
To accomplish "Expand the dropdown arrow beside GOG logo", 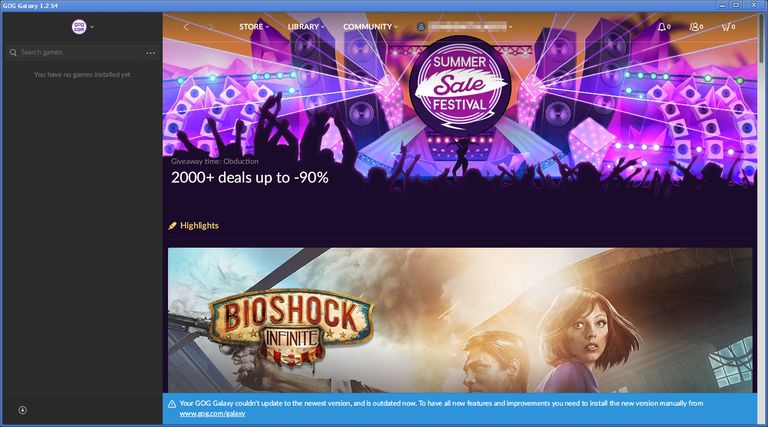I will (x=92, y=27).
